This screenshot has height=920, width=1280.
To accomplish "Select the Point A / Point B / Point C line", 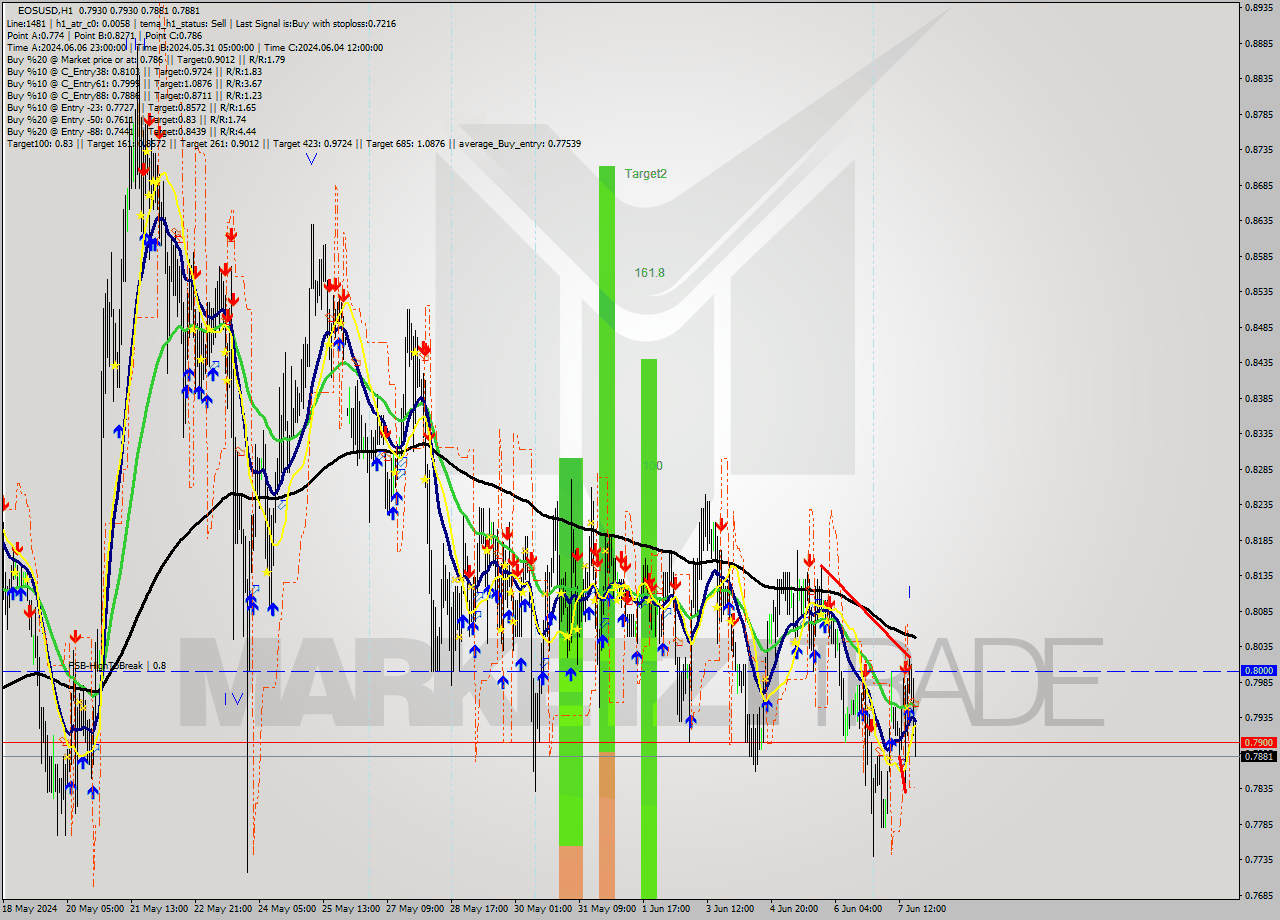I will 103,35.
